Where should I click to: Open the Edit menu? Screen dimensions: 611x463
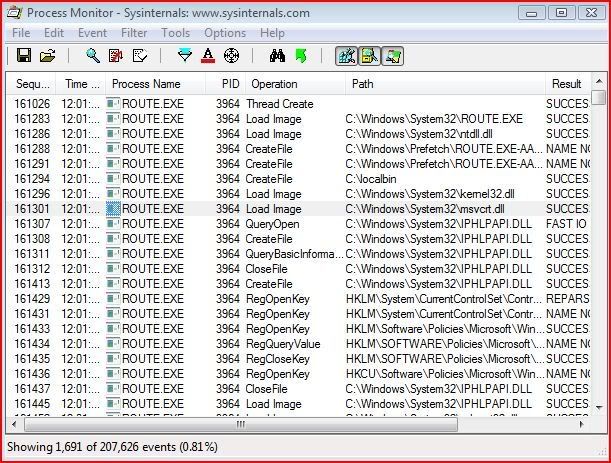(x=54, y=33)
